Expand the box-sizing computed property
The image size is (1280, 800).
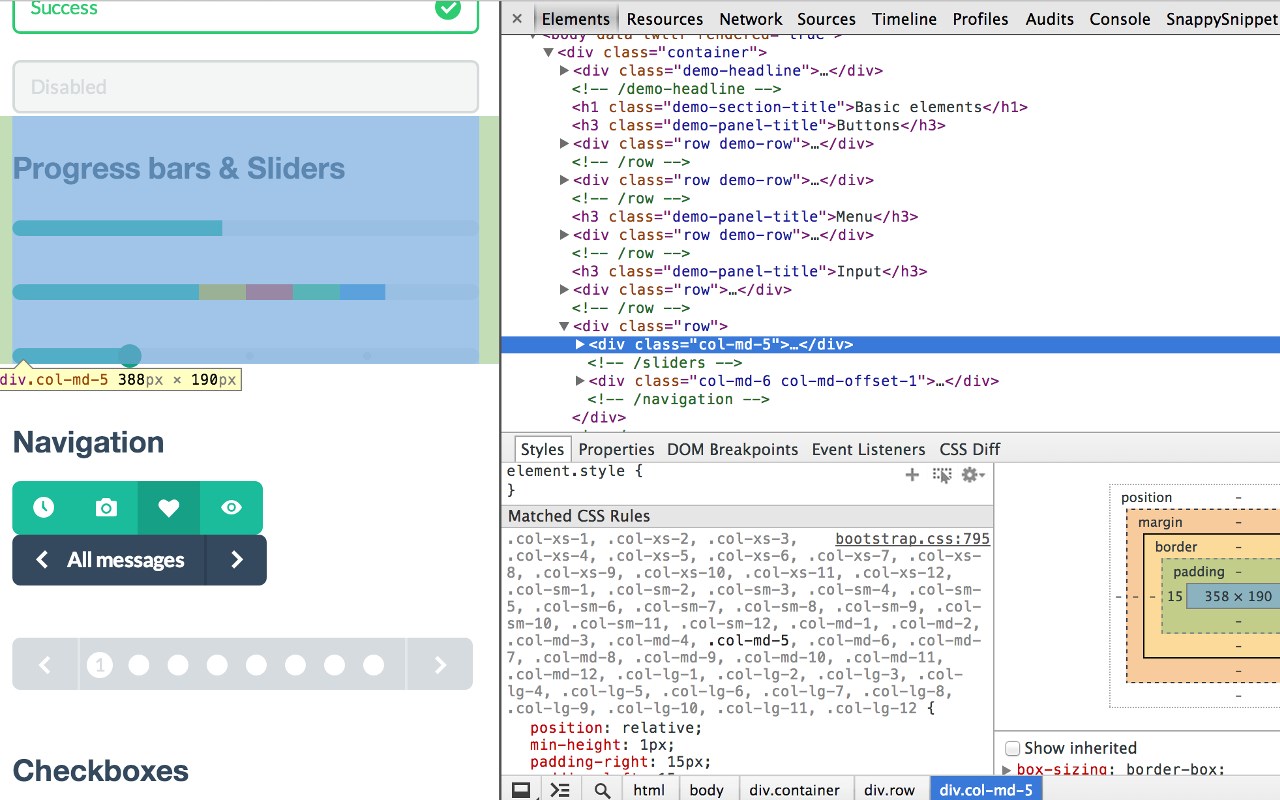pos(1007,769)
